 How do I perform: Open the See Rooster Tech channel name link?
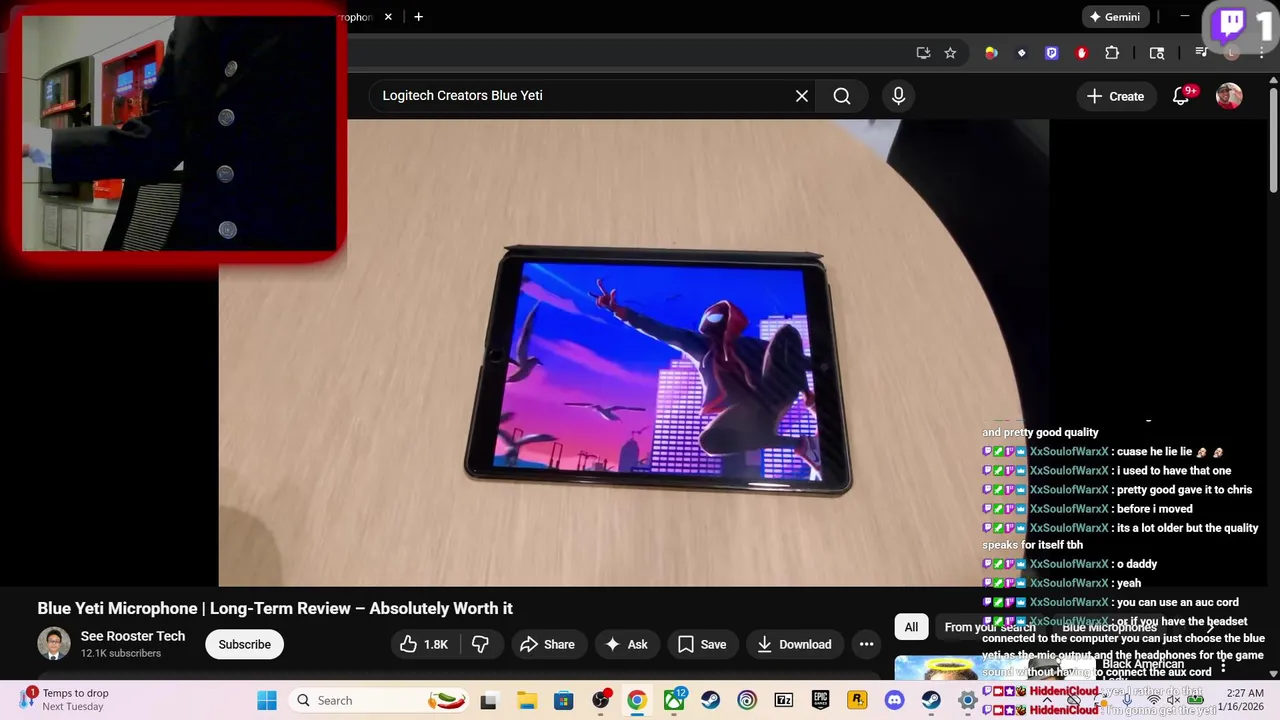click(133, 636)
